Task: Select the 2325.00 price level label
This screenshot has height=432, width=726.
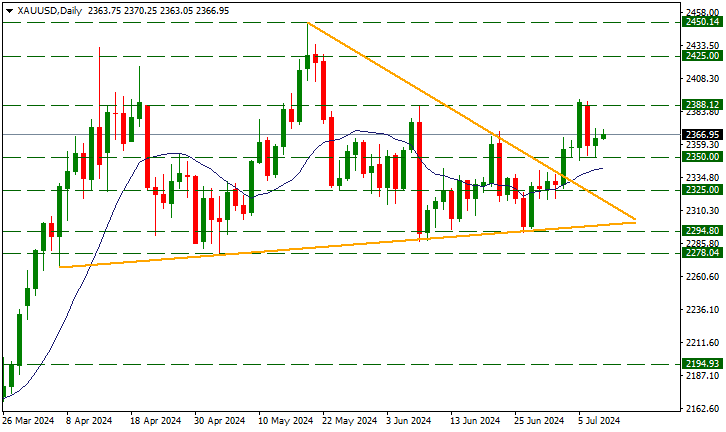Action: click(x=702, y=190)
